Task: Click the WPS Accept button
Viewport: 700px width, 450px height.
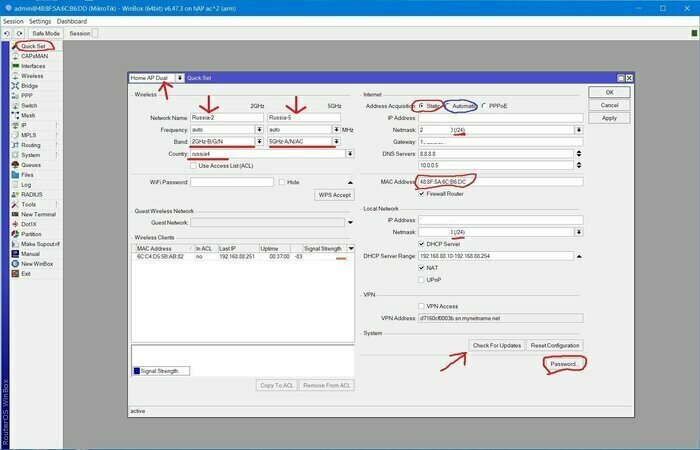Action: tap(334, 195)
